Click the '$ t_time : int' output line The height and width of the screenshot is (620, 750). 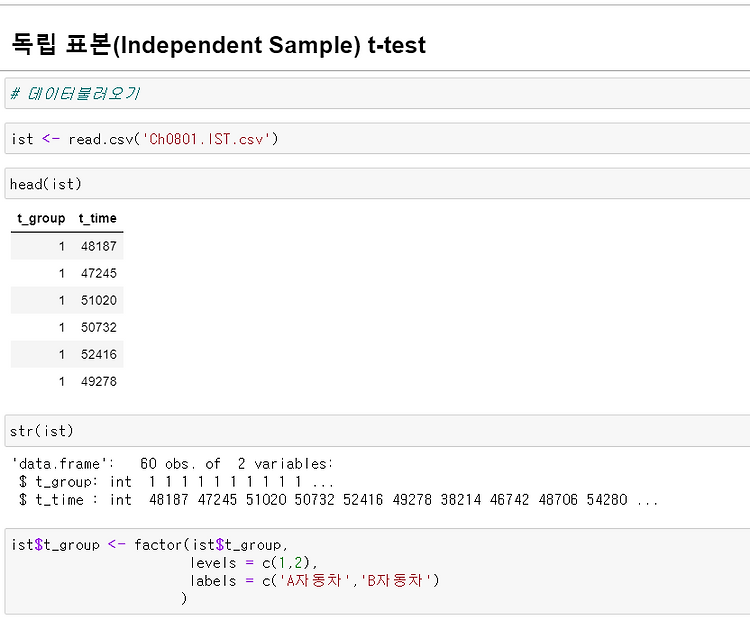click(339, 500)
